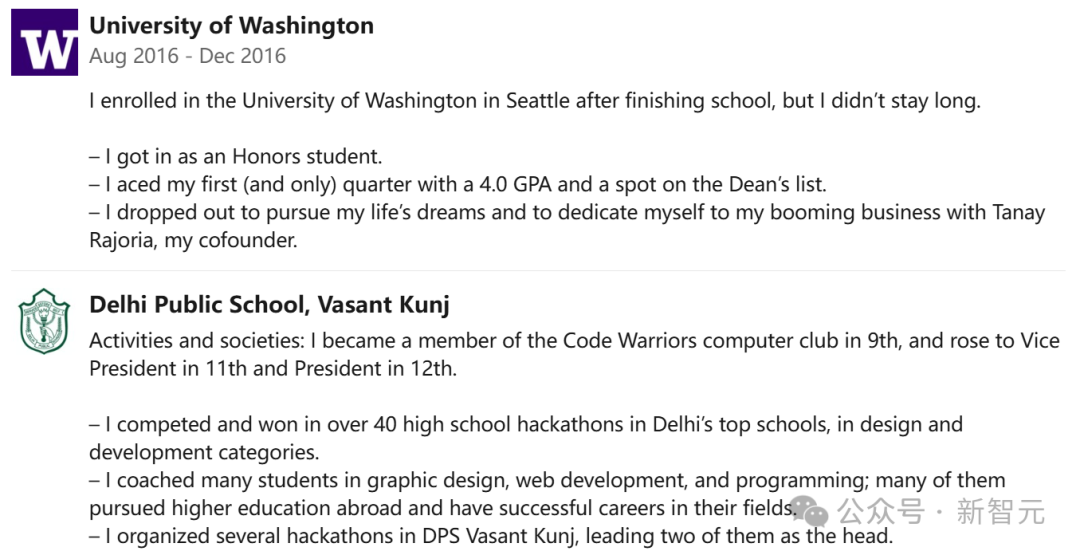Click the 'I got in as an Honors student' line
Viewport: 1080px width, 555px height.
236,156
